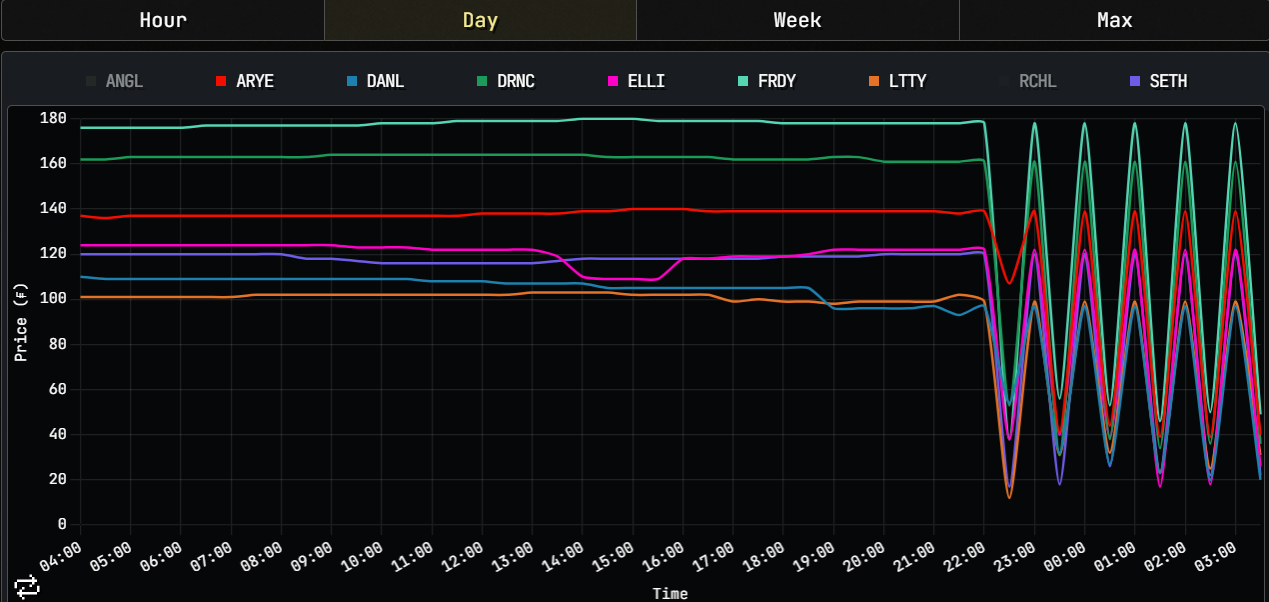Click the blue DANL legend color box

351,81
